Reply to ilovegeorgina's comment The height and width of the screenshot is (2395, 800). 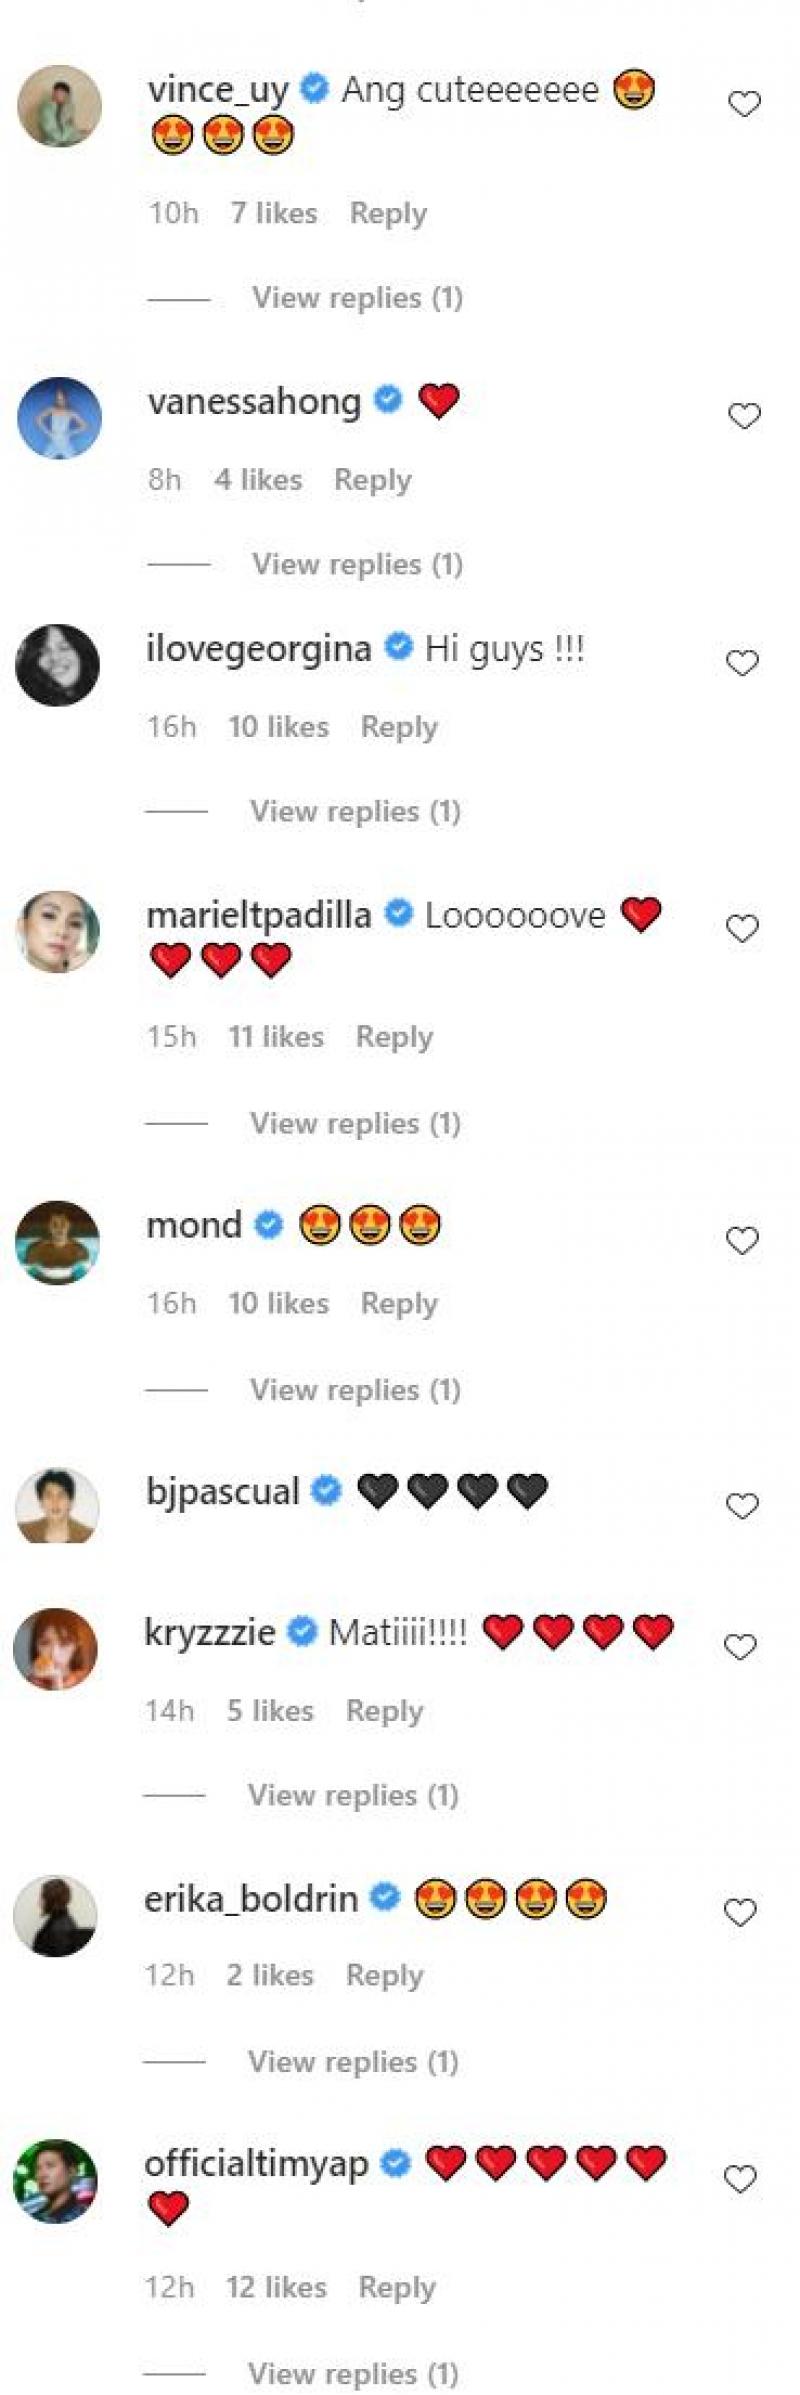pos(399,727)
